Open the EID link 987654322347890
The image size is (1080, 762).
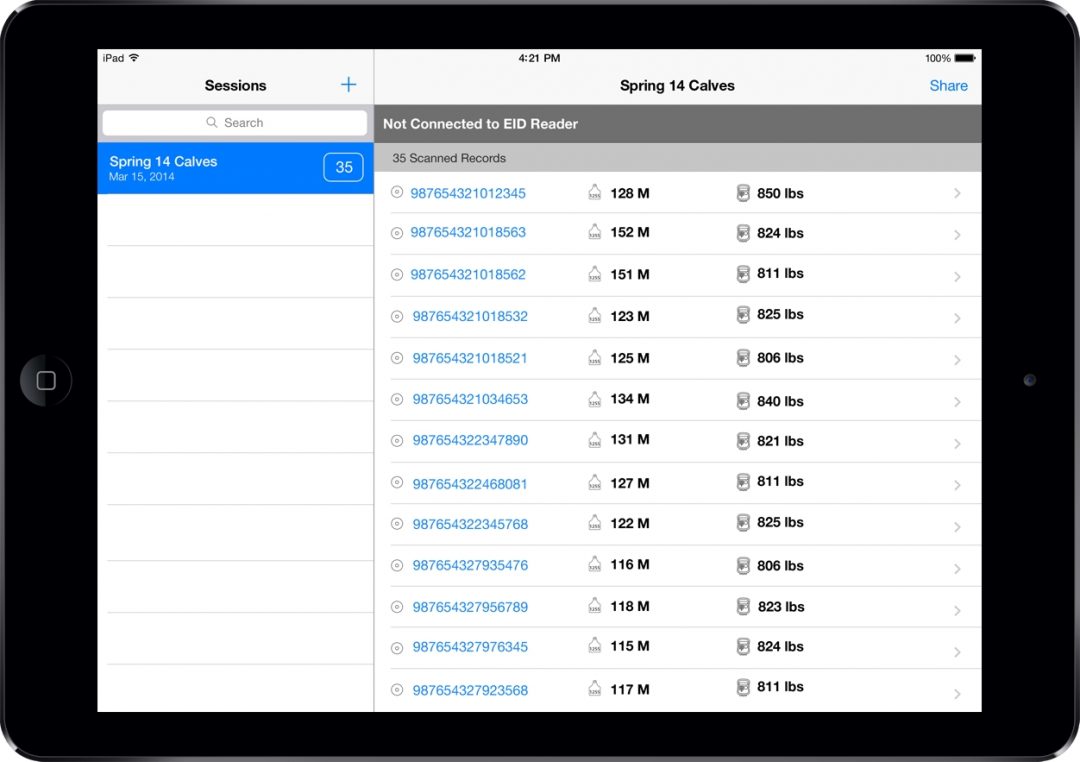tap(470, 440)
